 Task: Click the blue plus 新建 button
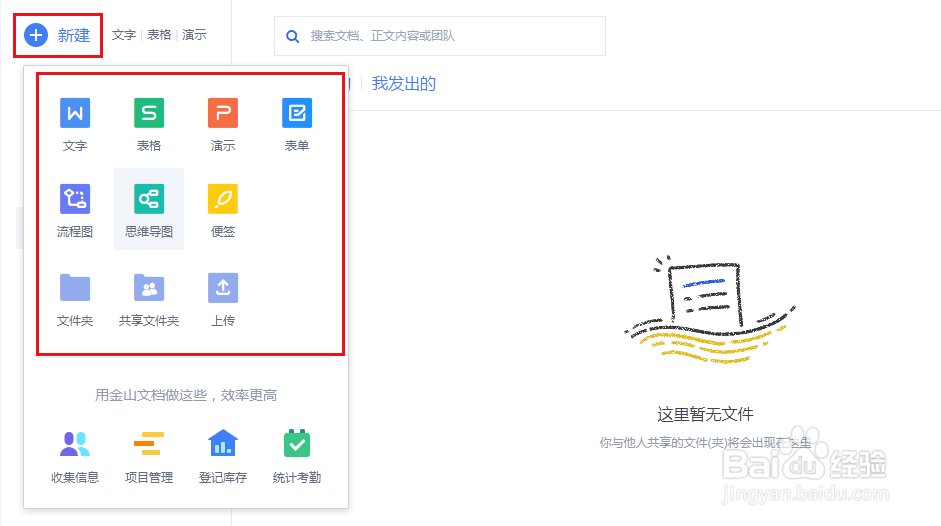pyautogui.click(x=57, y=35)
